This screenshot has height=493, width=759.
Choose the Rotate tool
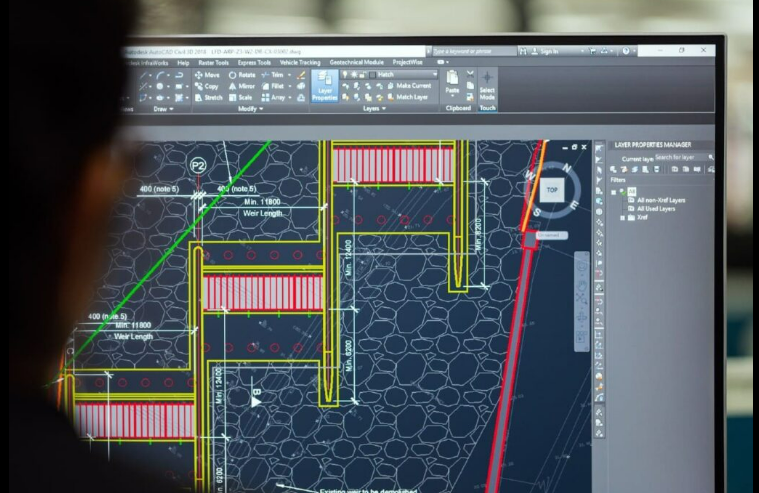pos(242,75)
